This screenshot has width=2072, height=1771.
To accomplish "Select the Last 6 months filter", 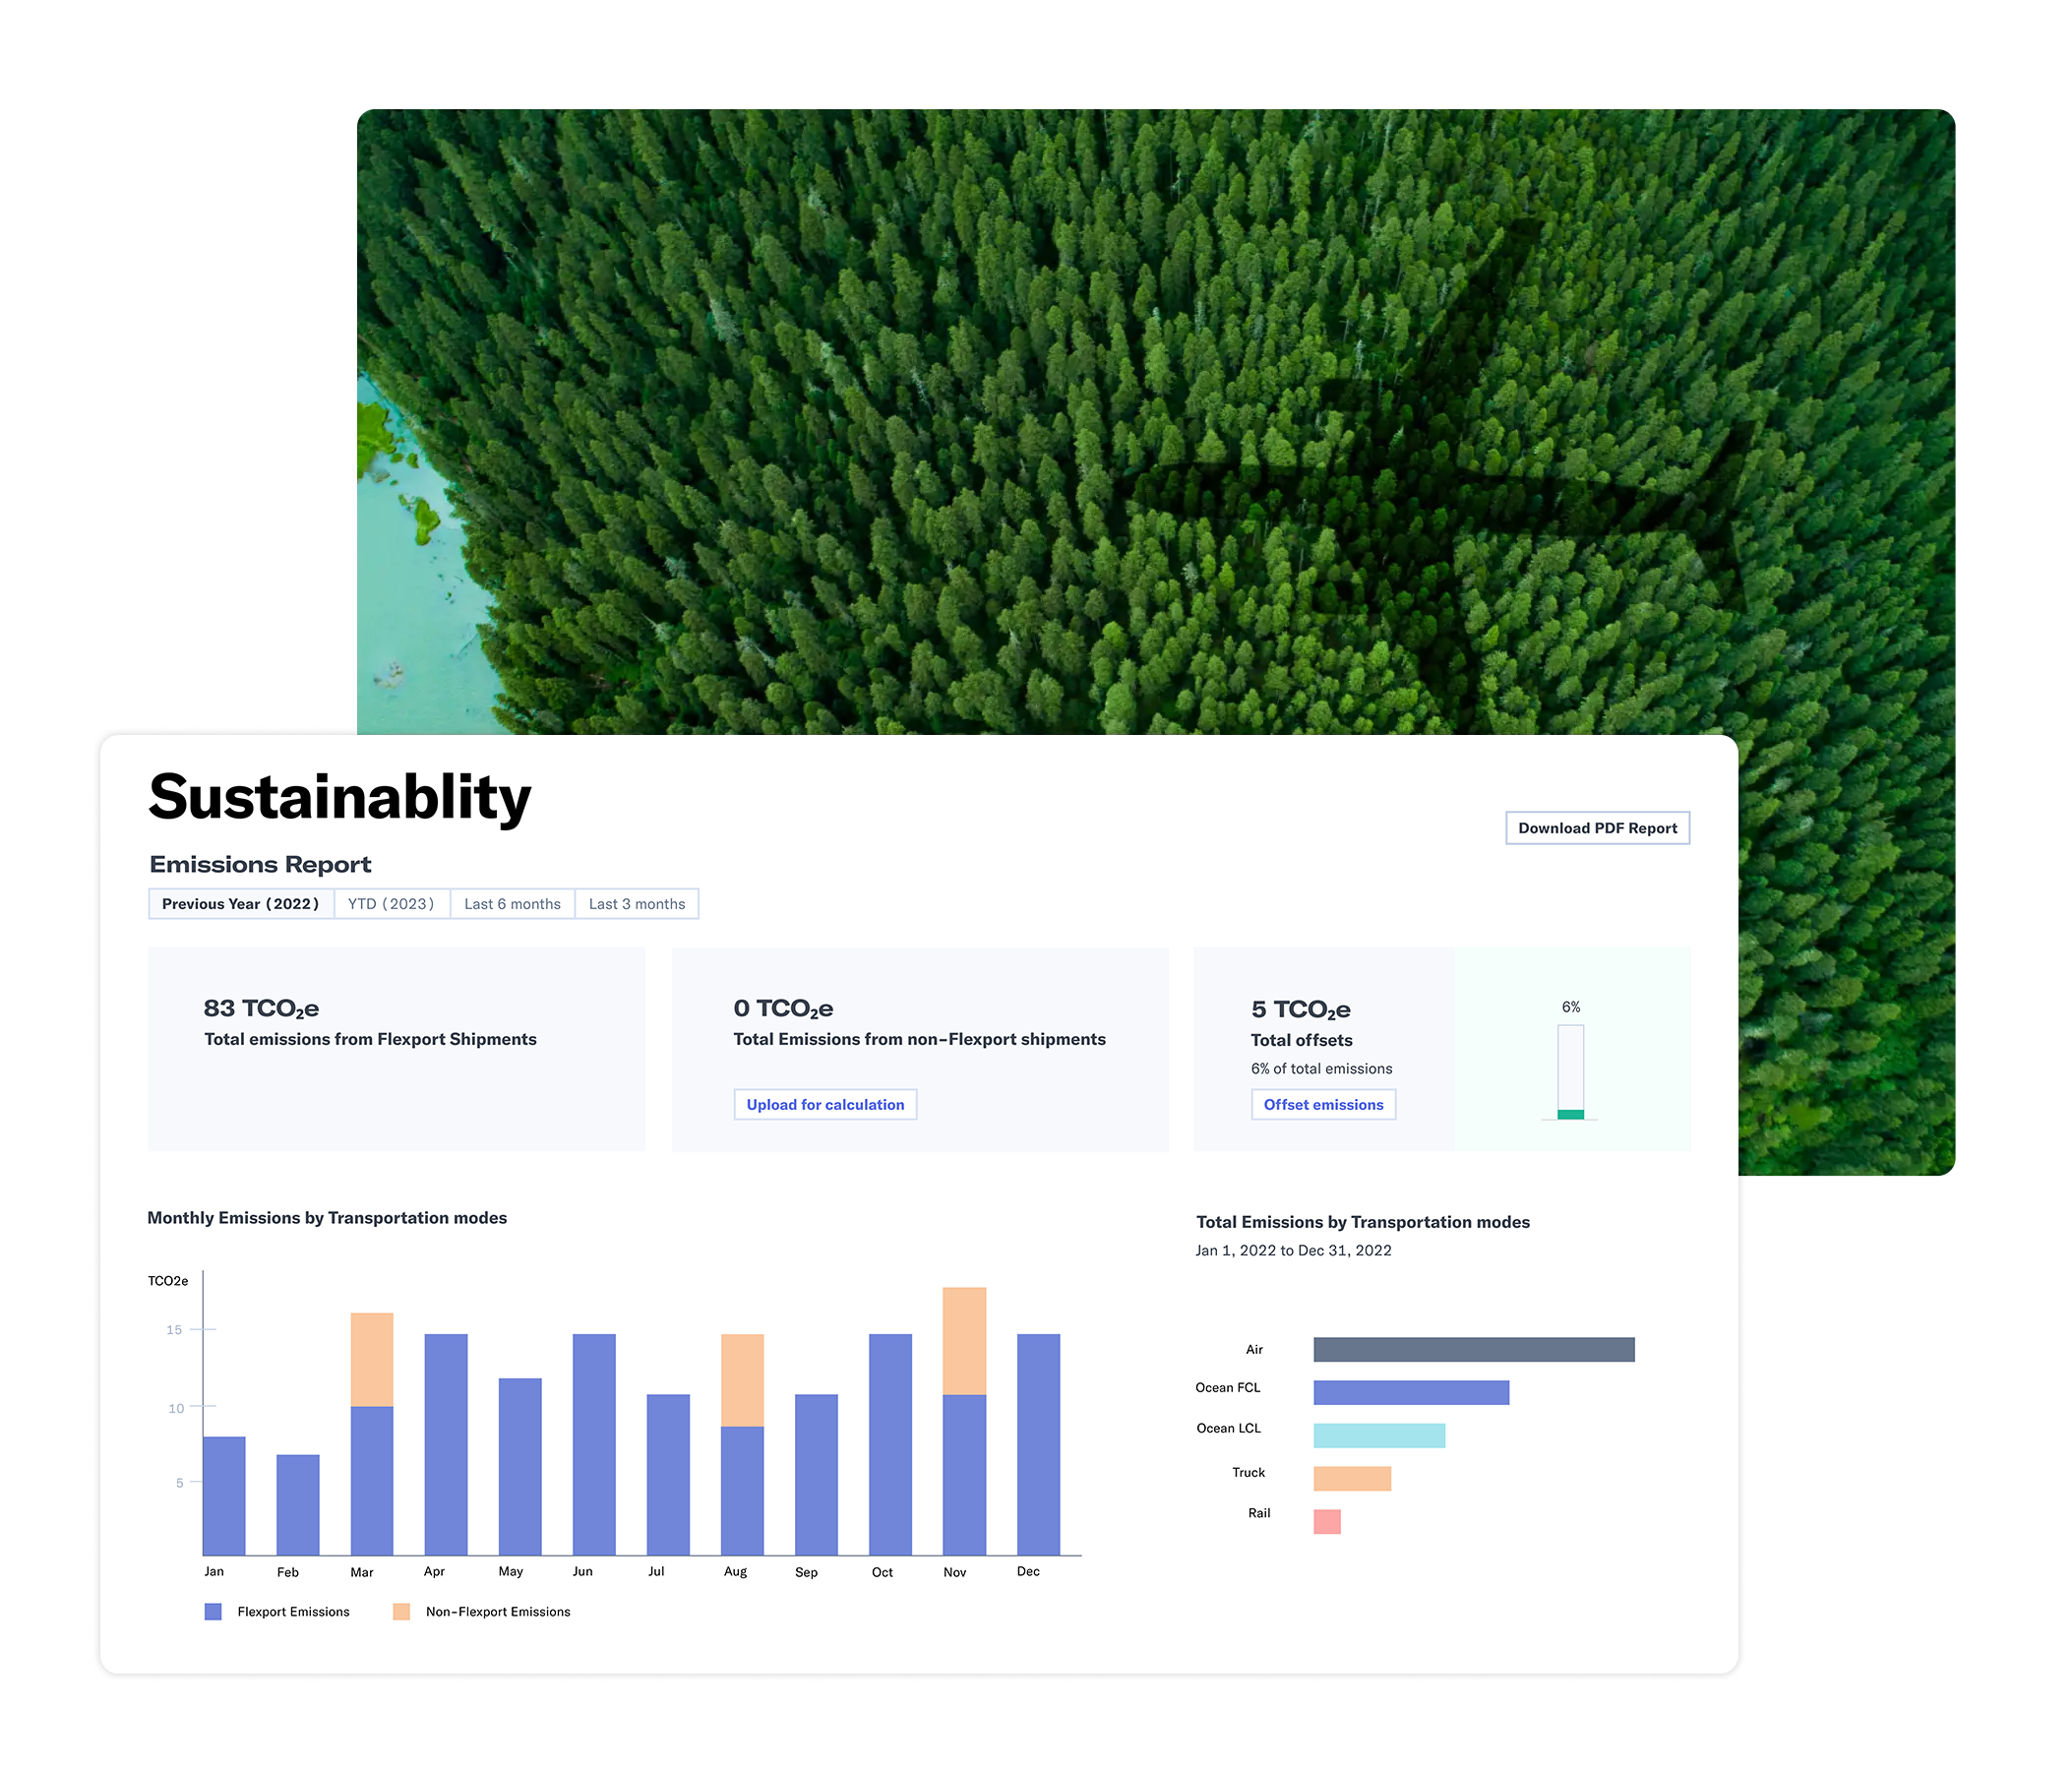I will (512, 903).
